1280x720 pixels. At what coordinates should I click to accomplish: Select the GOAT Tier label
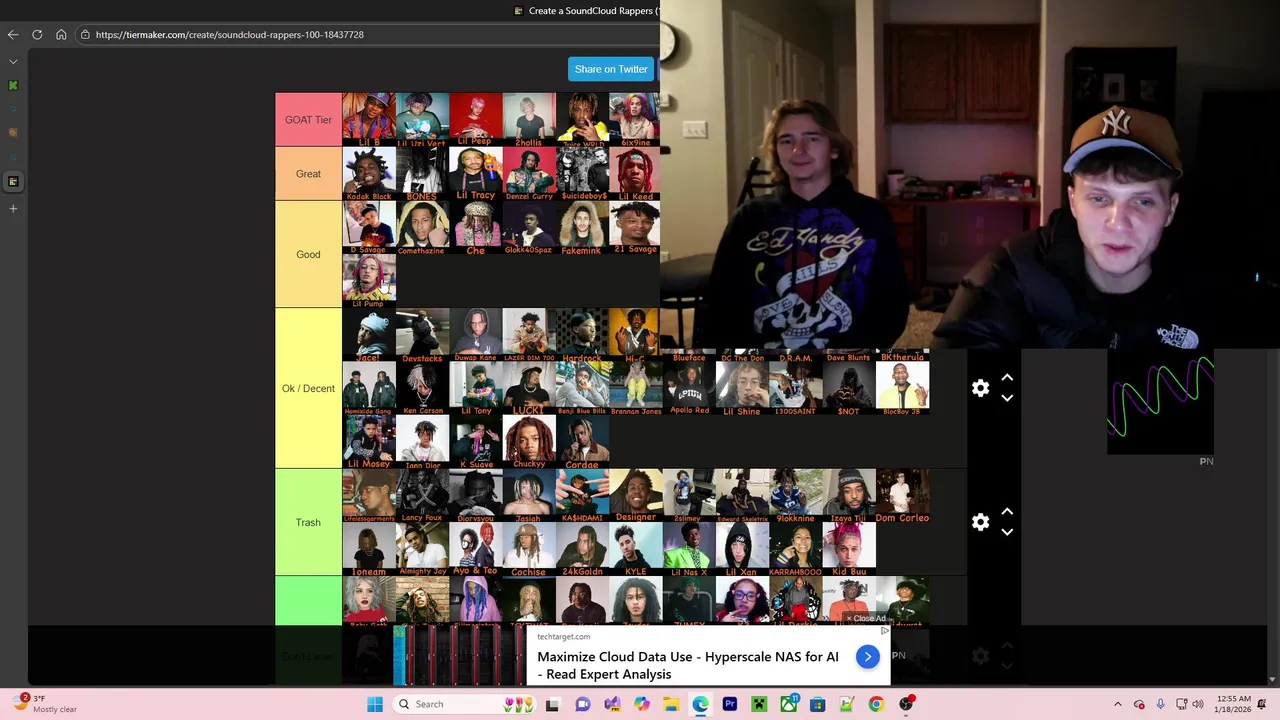tap(308, 120)
